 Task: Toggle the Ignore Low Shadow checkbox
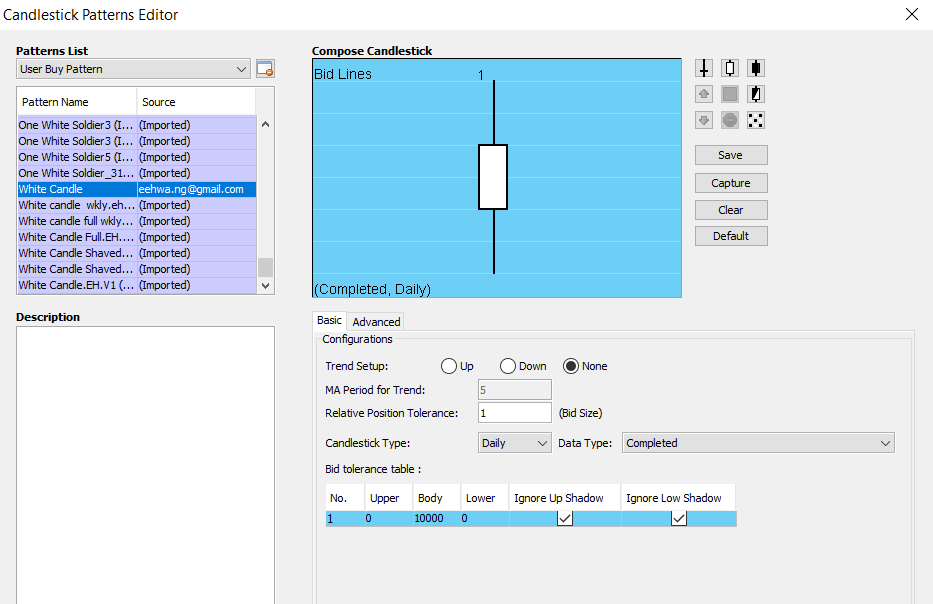coord(678,518)
